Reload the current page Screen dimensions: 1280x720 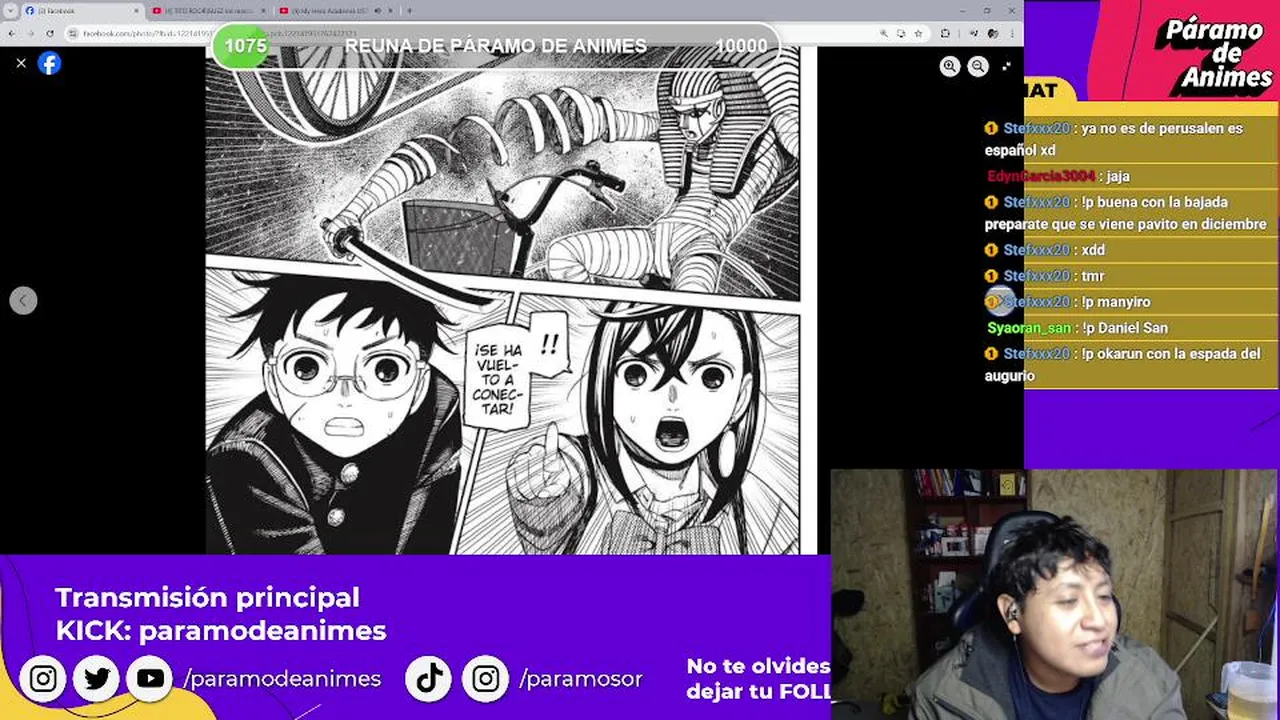(50, 33)
